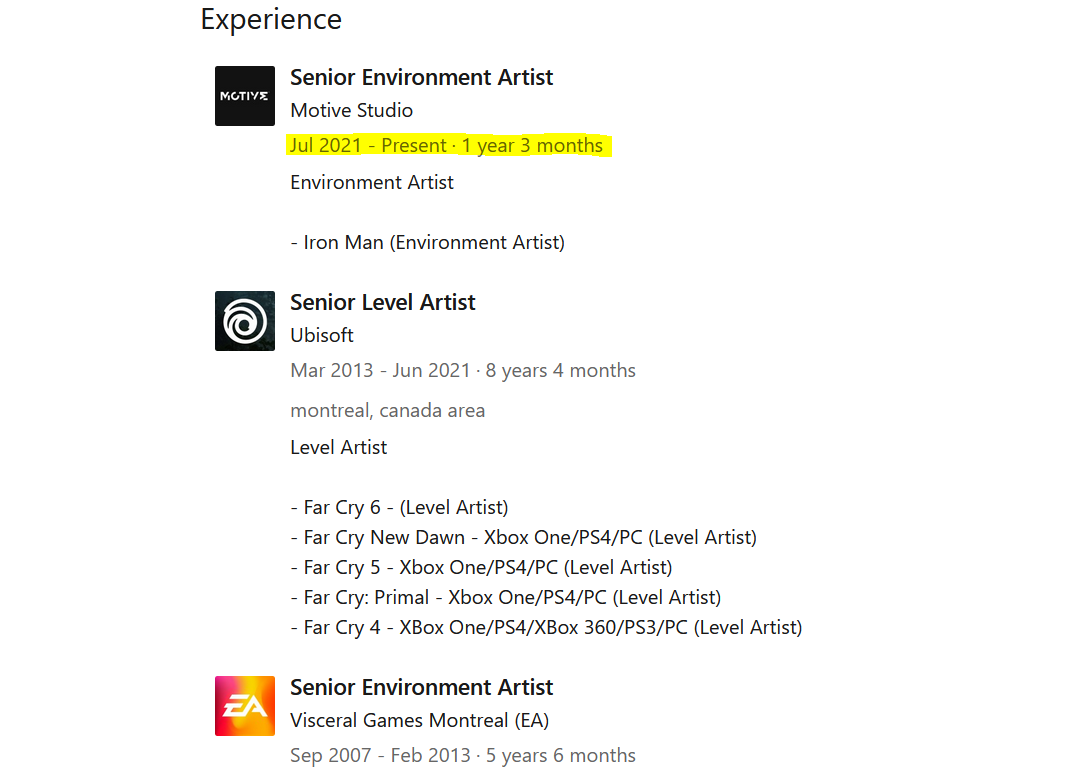Click the Far Cry 5 entry
Image resolution: width=1084 pixels, height=772 pixels.
(x=481, y=567)
